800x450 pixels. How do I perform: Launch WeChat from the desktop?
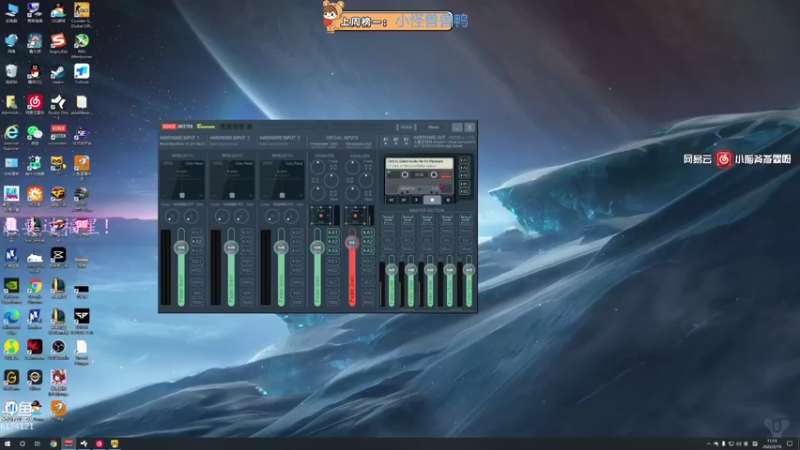[35, 136]
